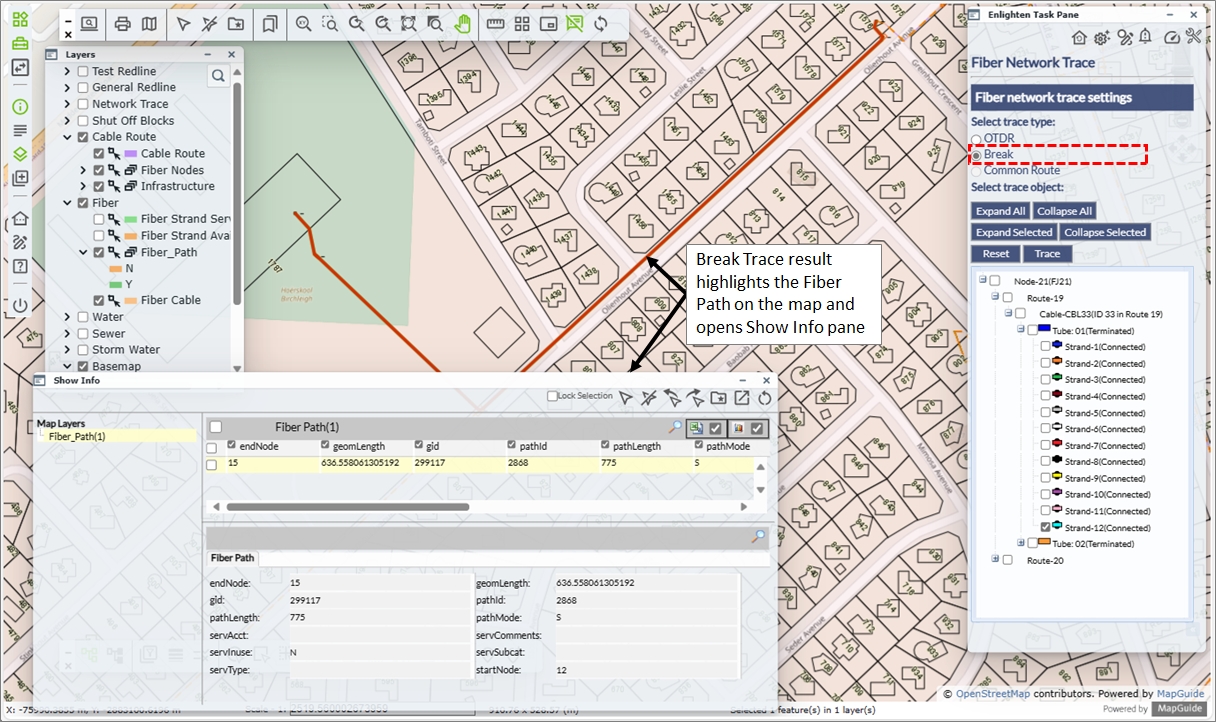Open the notification bell in Task Pane

(x=1145, y=37)
